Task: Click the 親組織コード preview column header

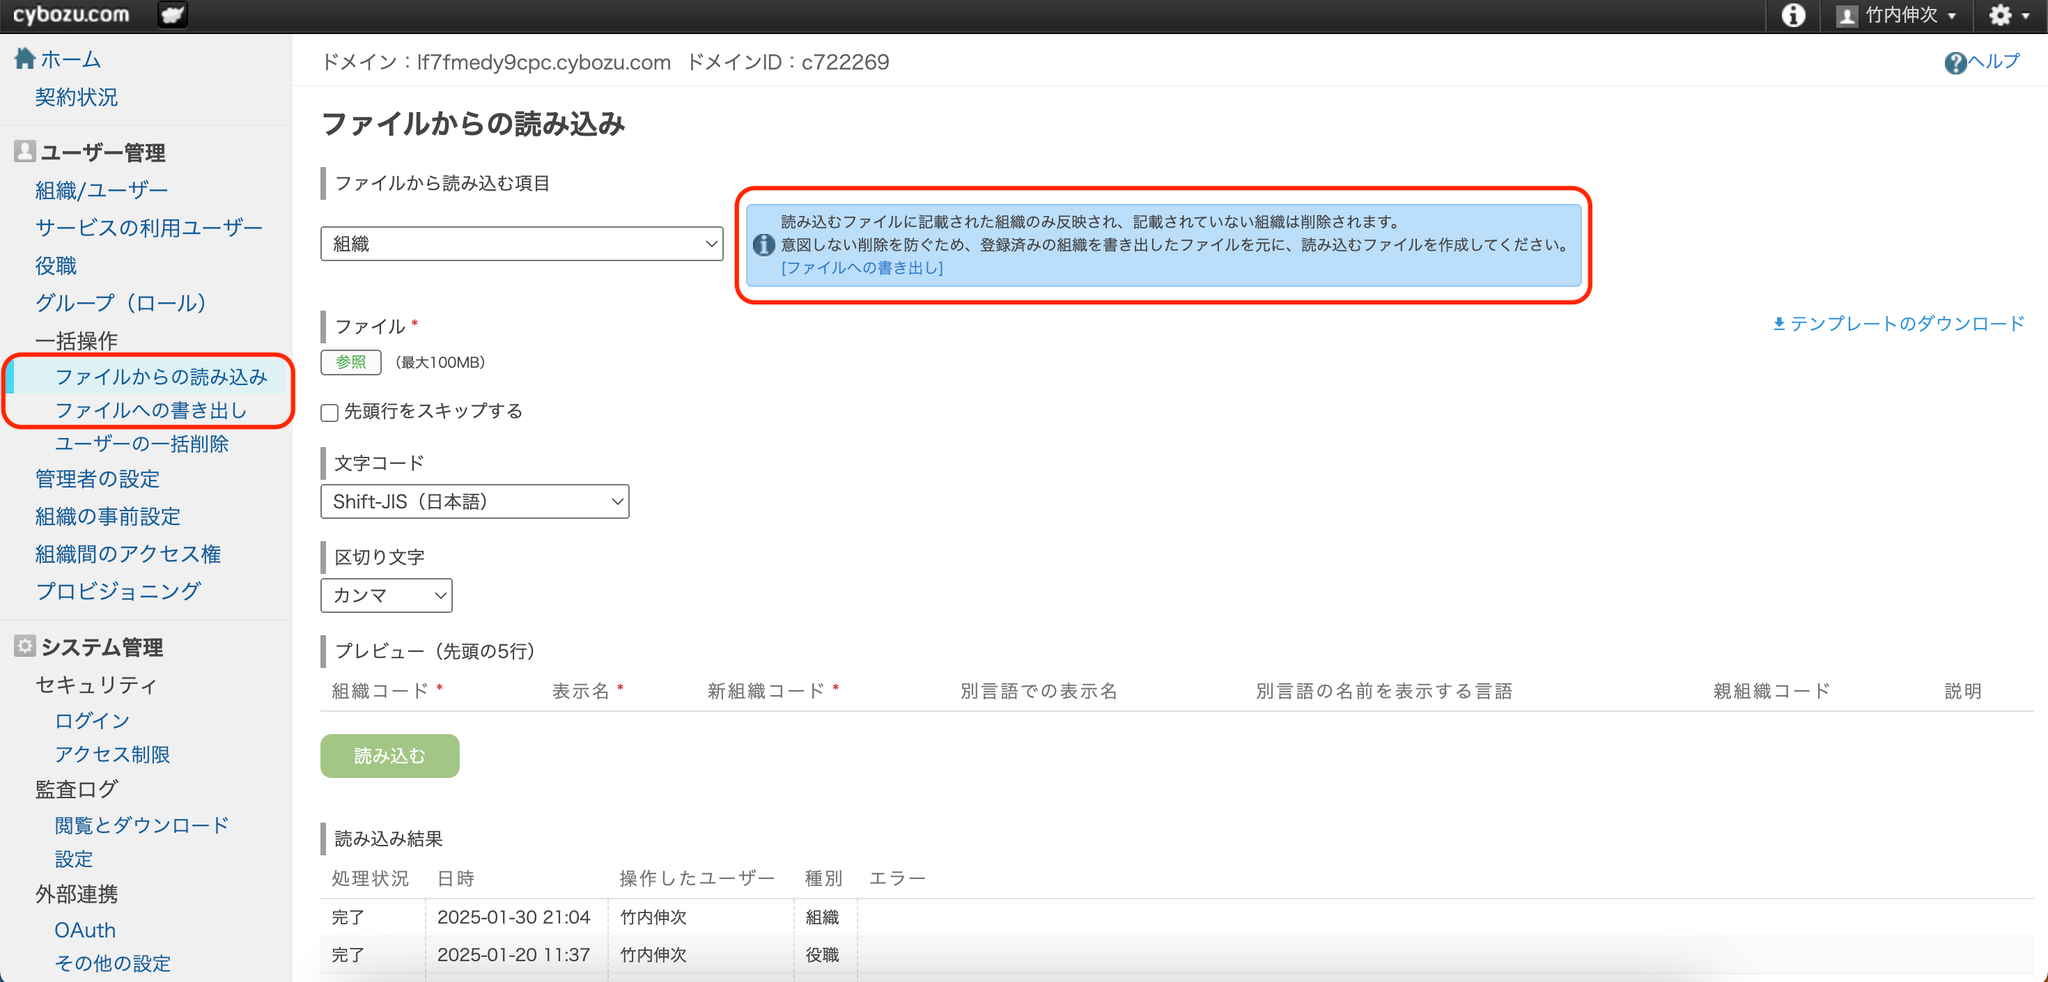Action: pos(1772,691)
